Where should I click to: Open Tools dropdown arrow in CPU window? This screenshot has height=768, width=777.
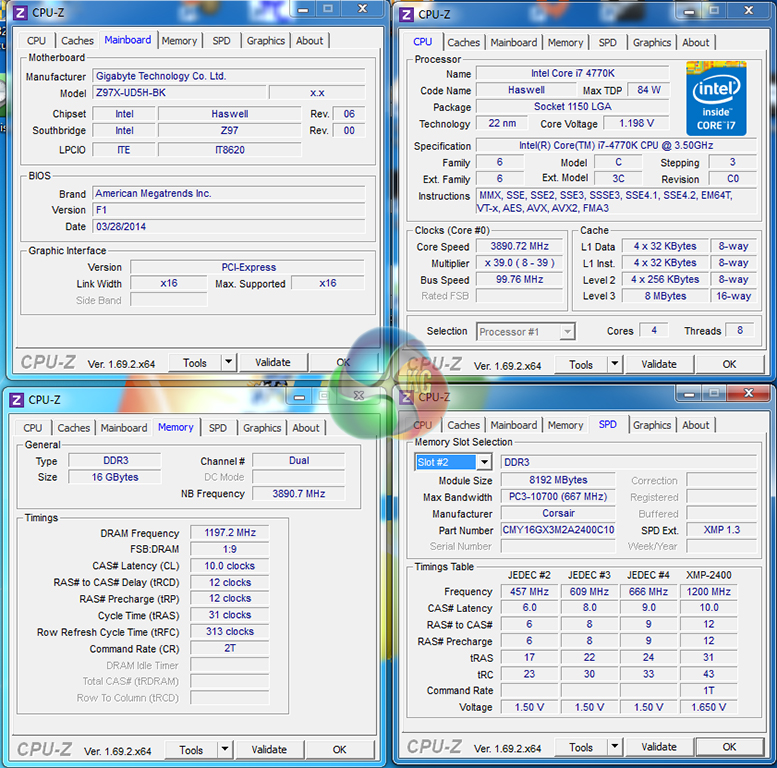[x=614, y=364]
